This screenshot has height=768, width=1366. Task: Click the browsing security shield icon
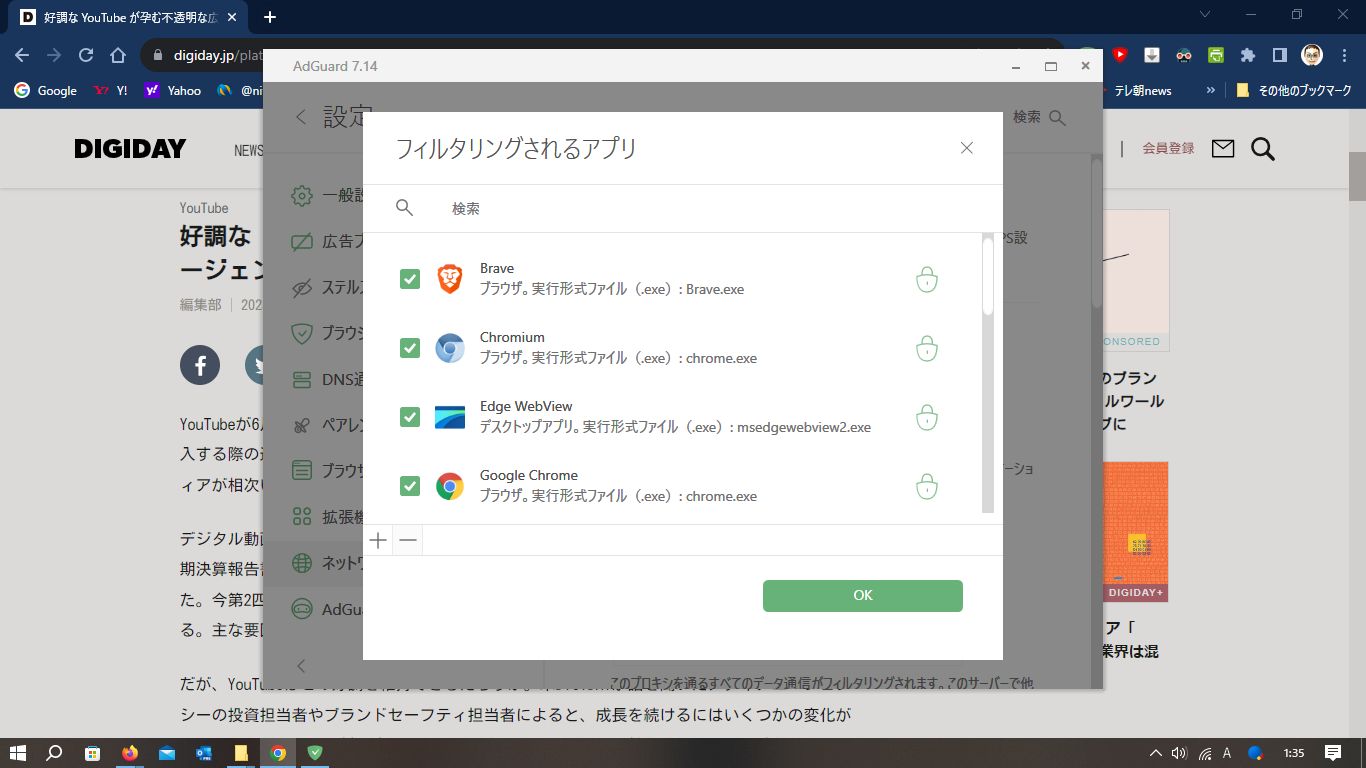[301, 333]
